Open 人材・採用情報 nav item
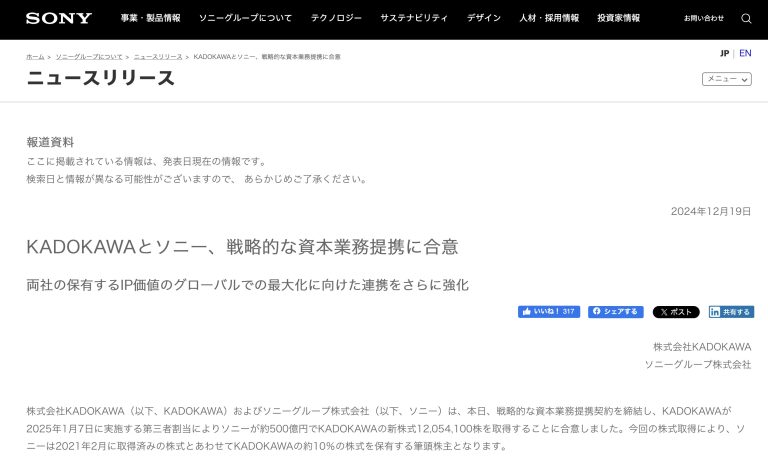This screenshot has width=768, height=461. point(549,18)
